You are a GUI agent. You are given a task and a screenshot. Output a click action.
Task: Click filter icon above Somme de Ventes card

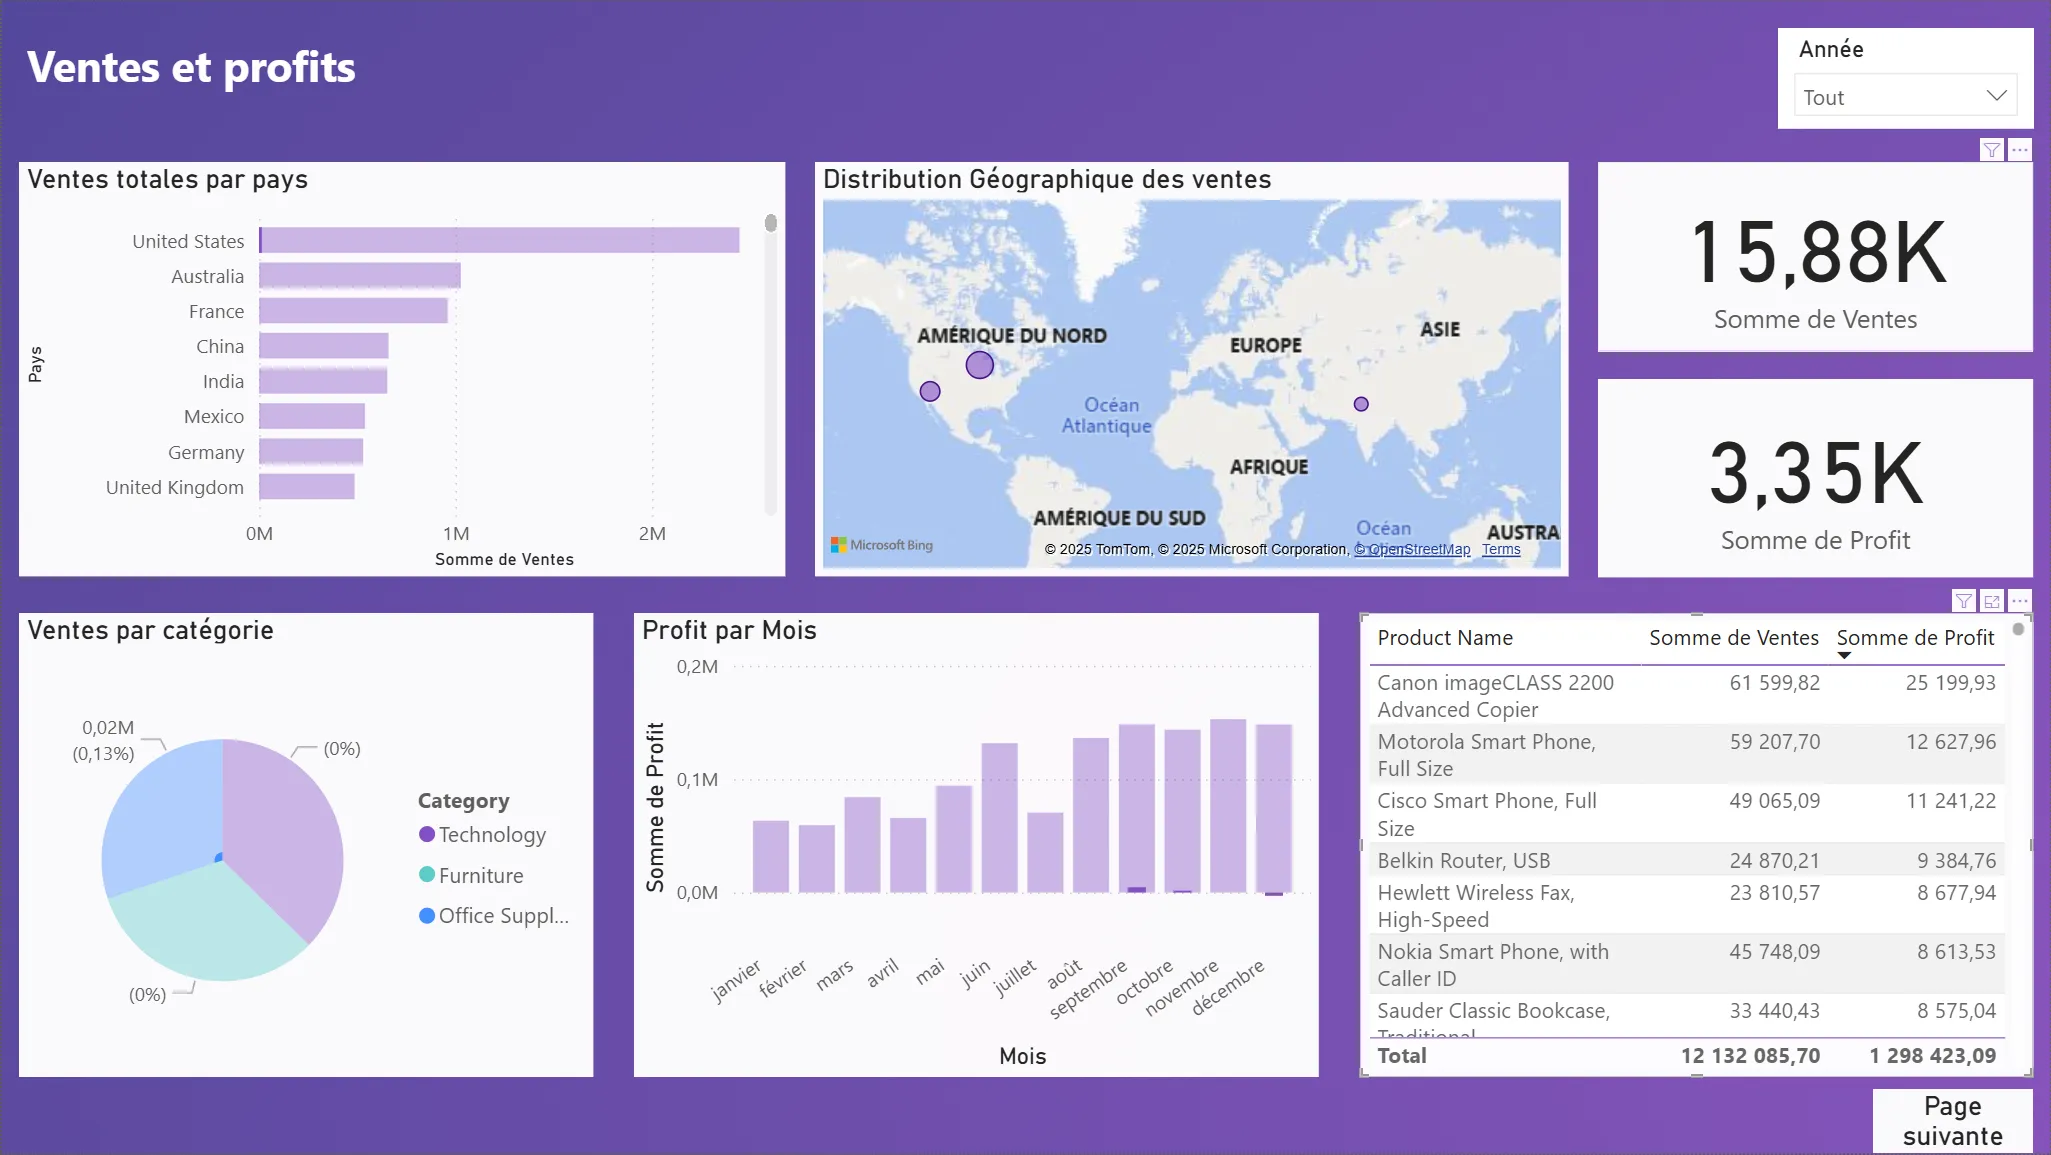tap(1991, 150)
